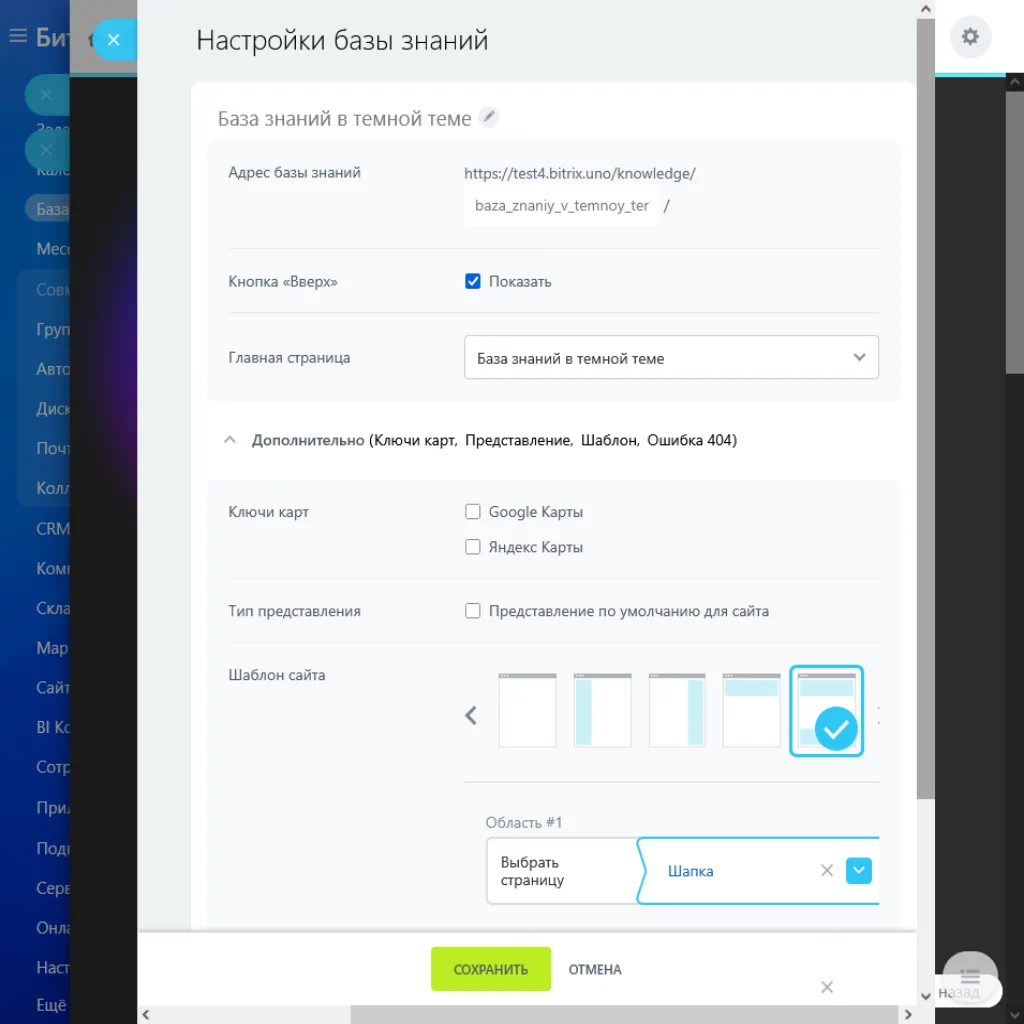Close the settings slider panel
Viewport: 1024px width, 1024px height.
[113, 40]
